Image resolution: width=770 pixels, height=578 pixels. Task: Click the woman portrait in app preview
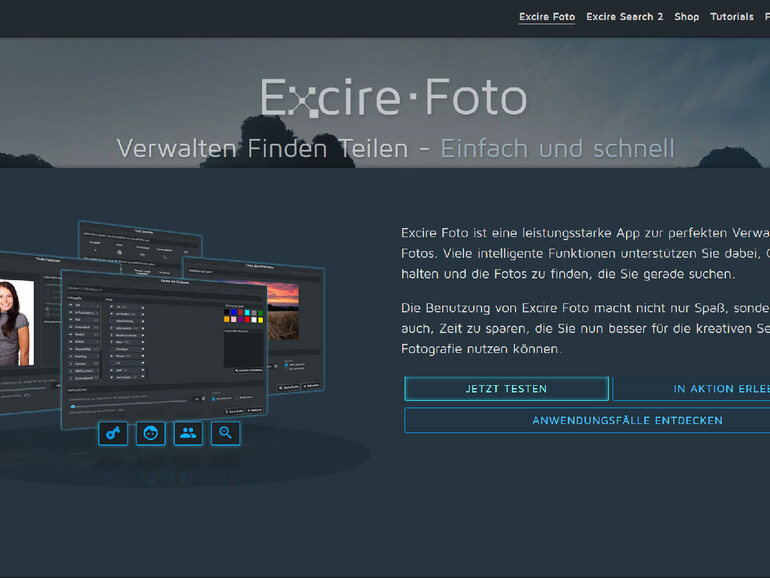tap(15, 323)
